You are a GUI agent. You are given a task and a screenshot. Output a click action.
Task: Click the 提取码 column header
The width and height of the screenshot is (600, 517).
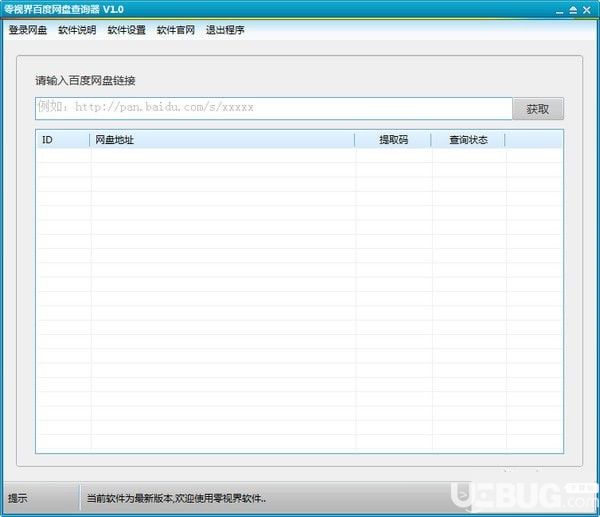pyautogui.click(x=393, y=140)
